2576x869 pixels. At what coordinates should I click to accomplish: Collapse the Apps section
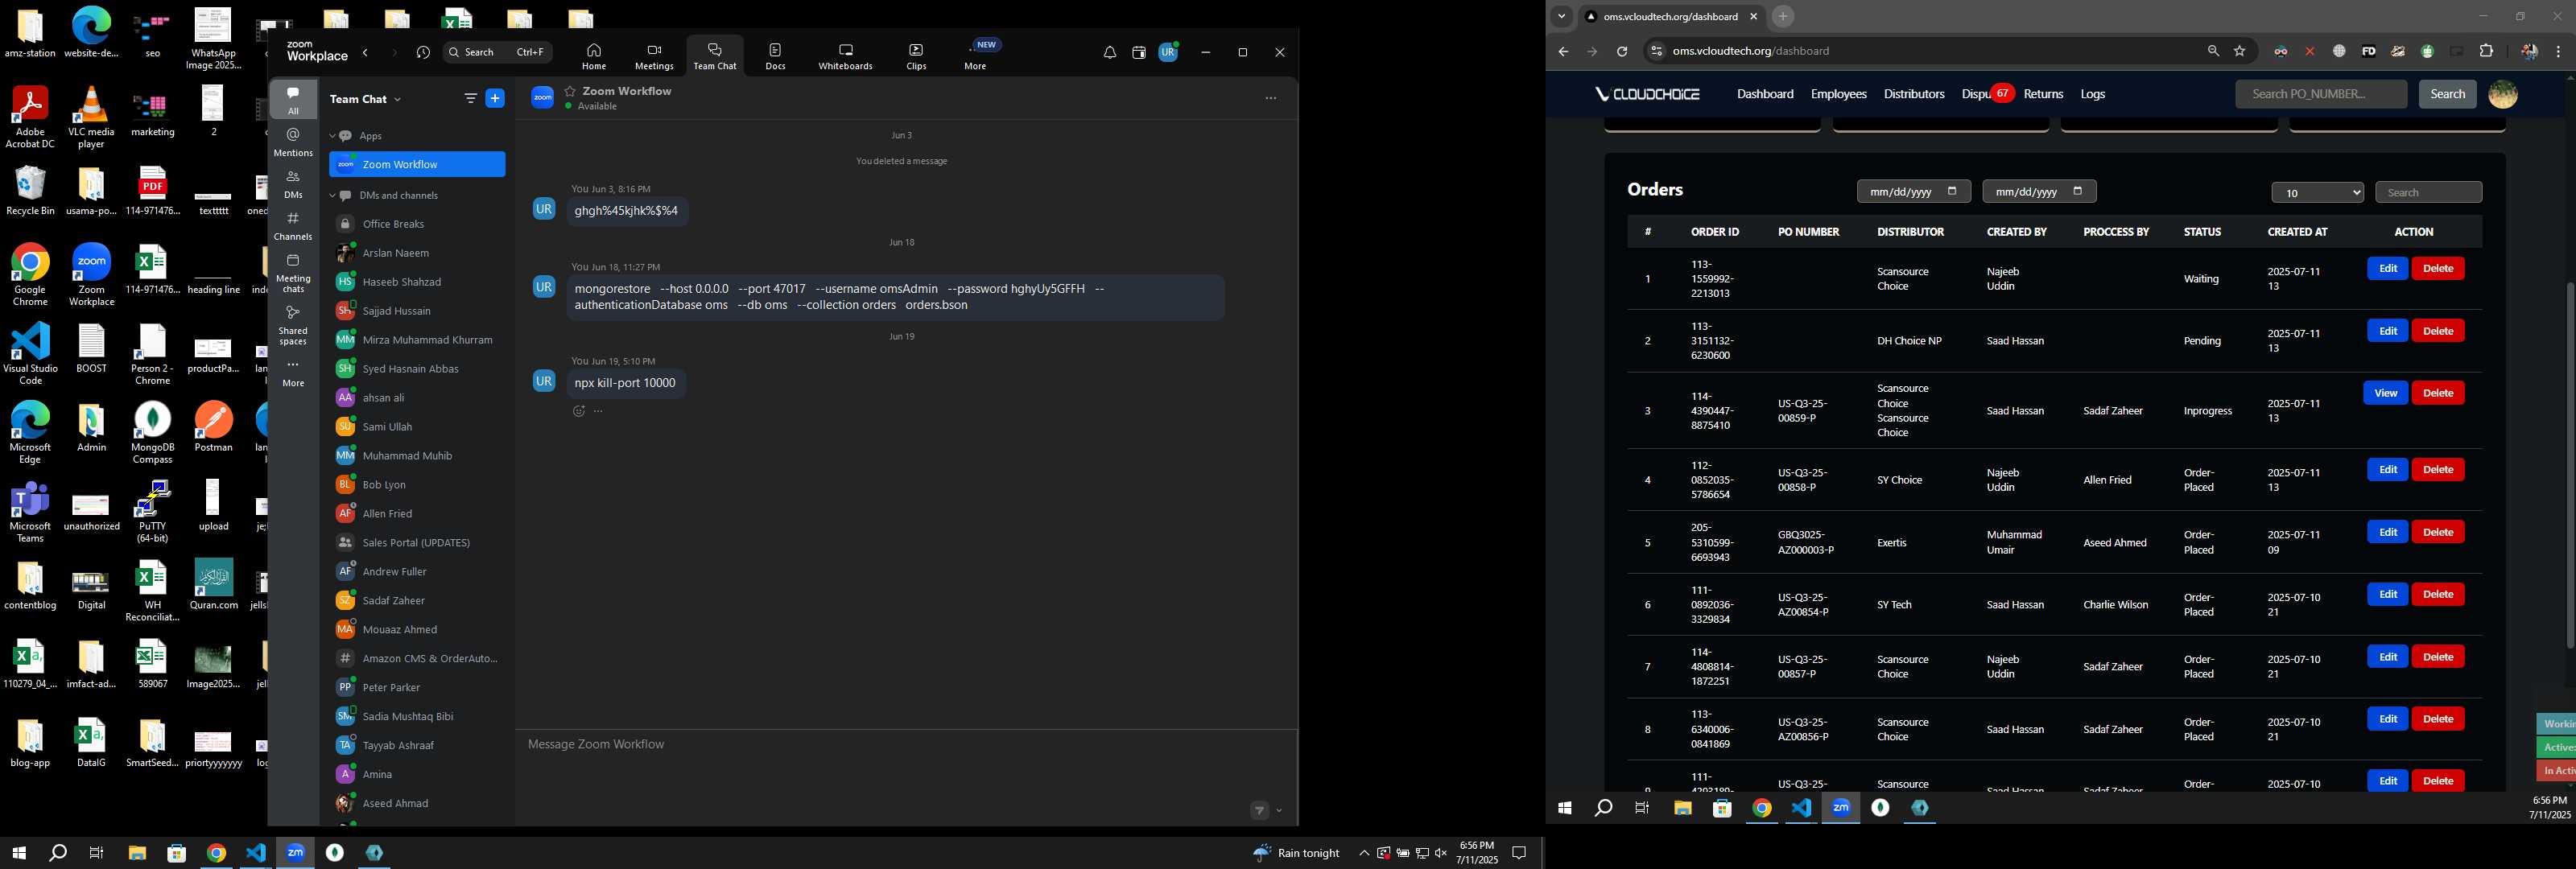click(x=333, y=136)
